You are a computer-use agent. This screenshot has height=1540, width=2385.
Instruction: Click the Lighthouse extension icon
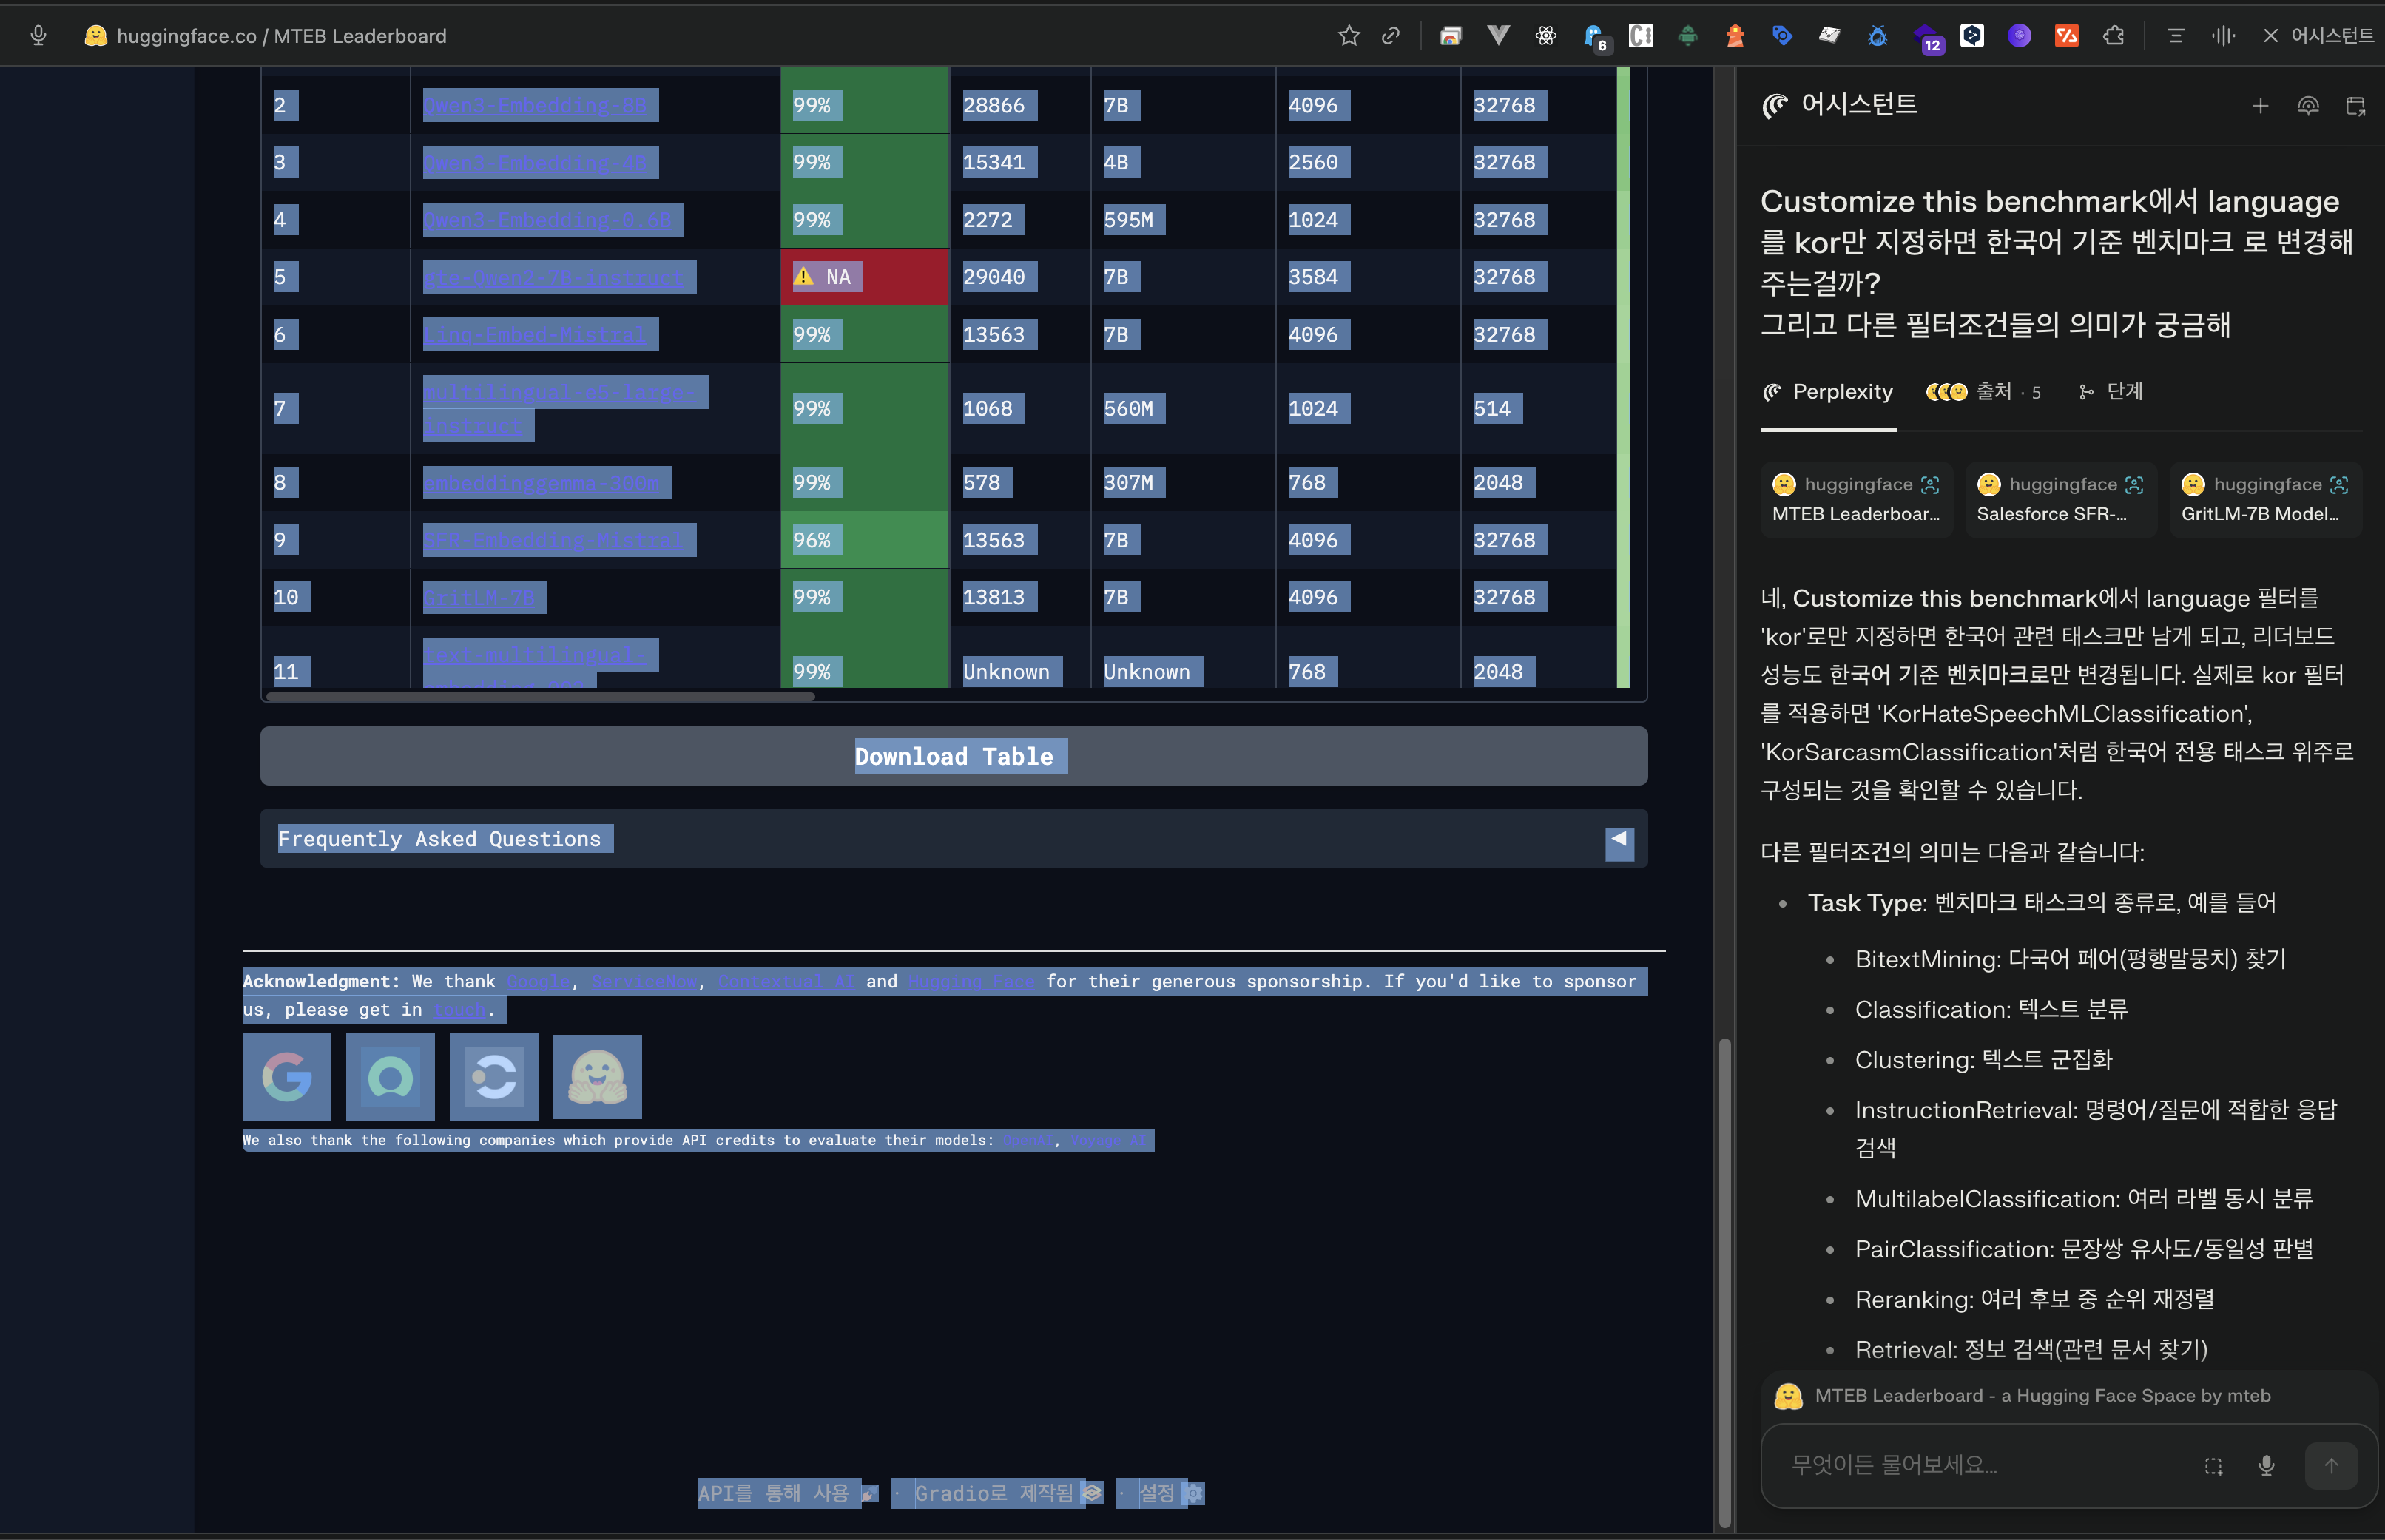pyautogui.click(x=1735, y=36)
